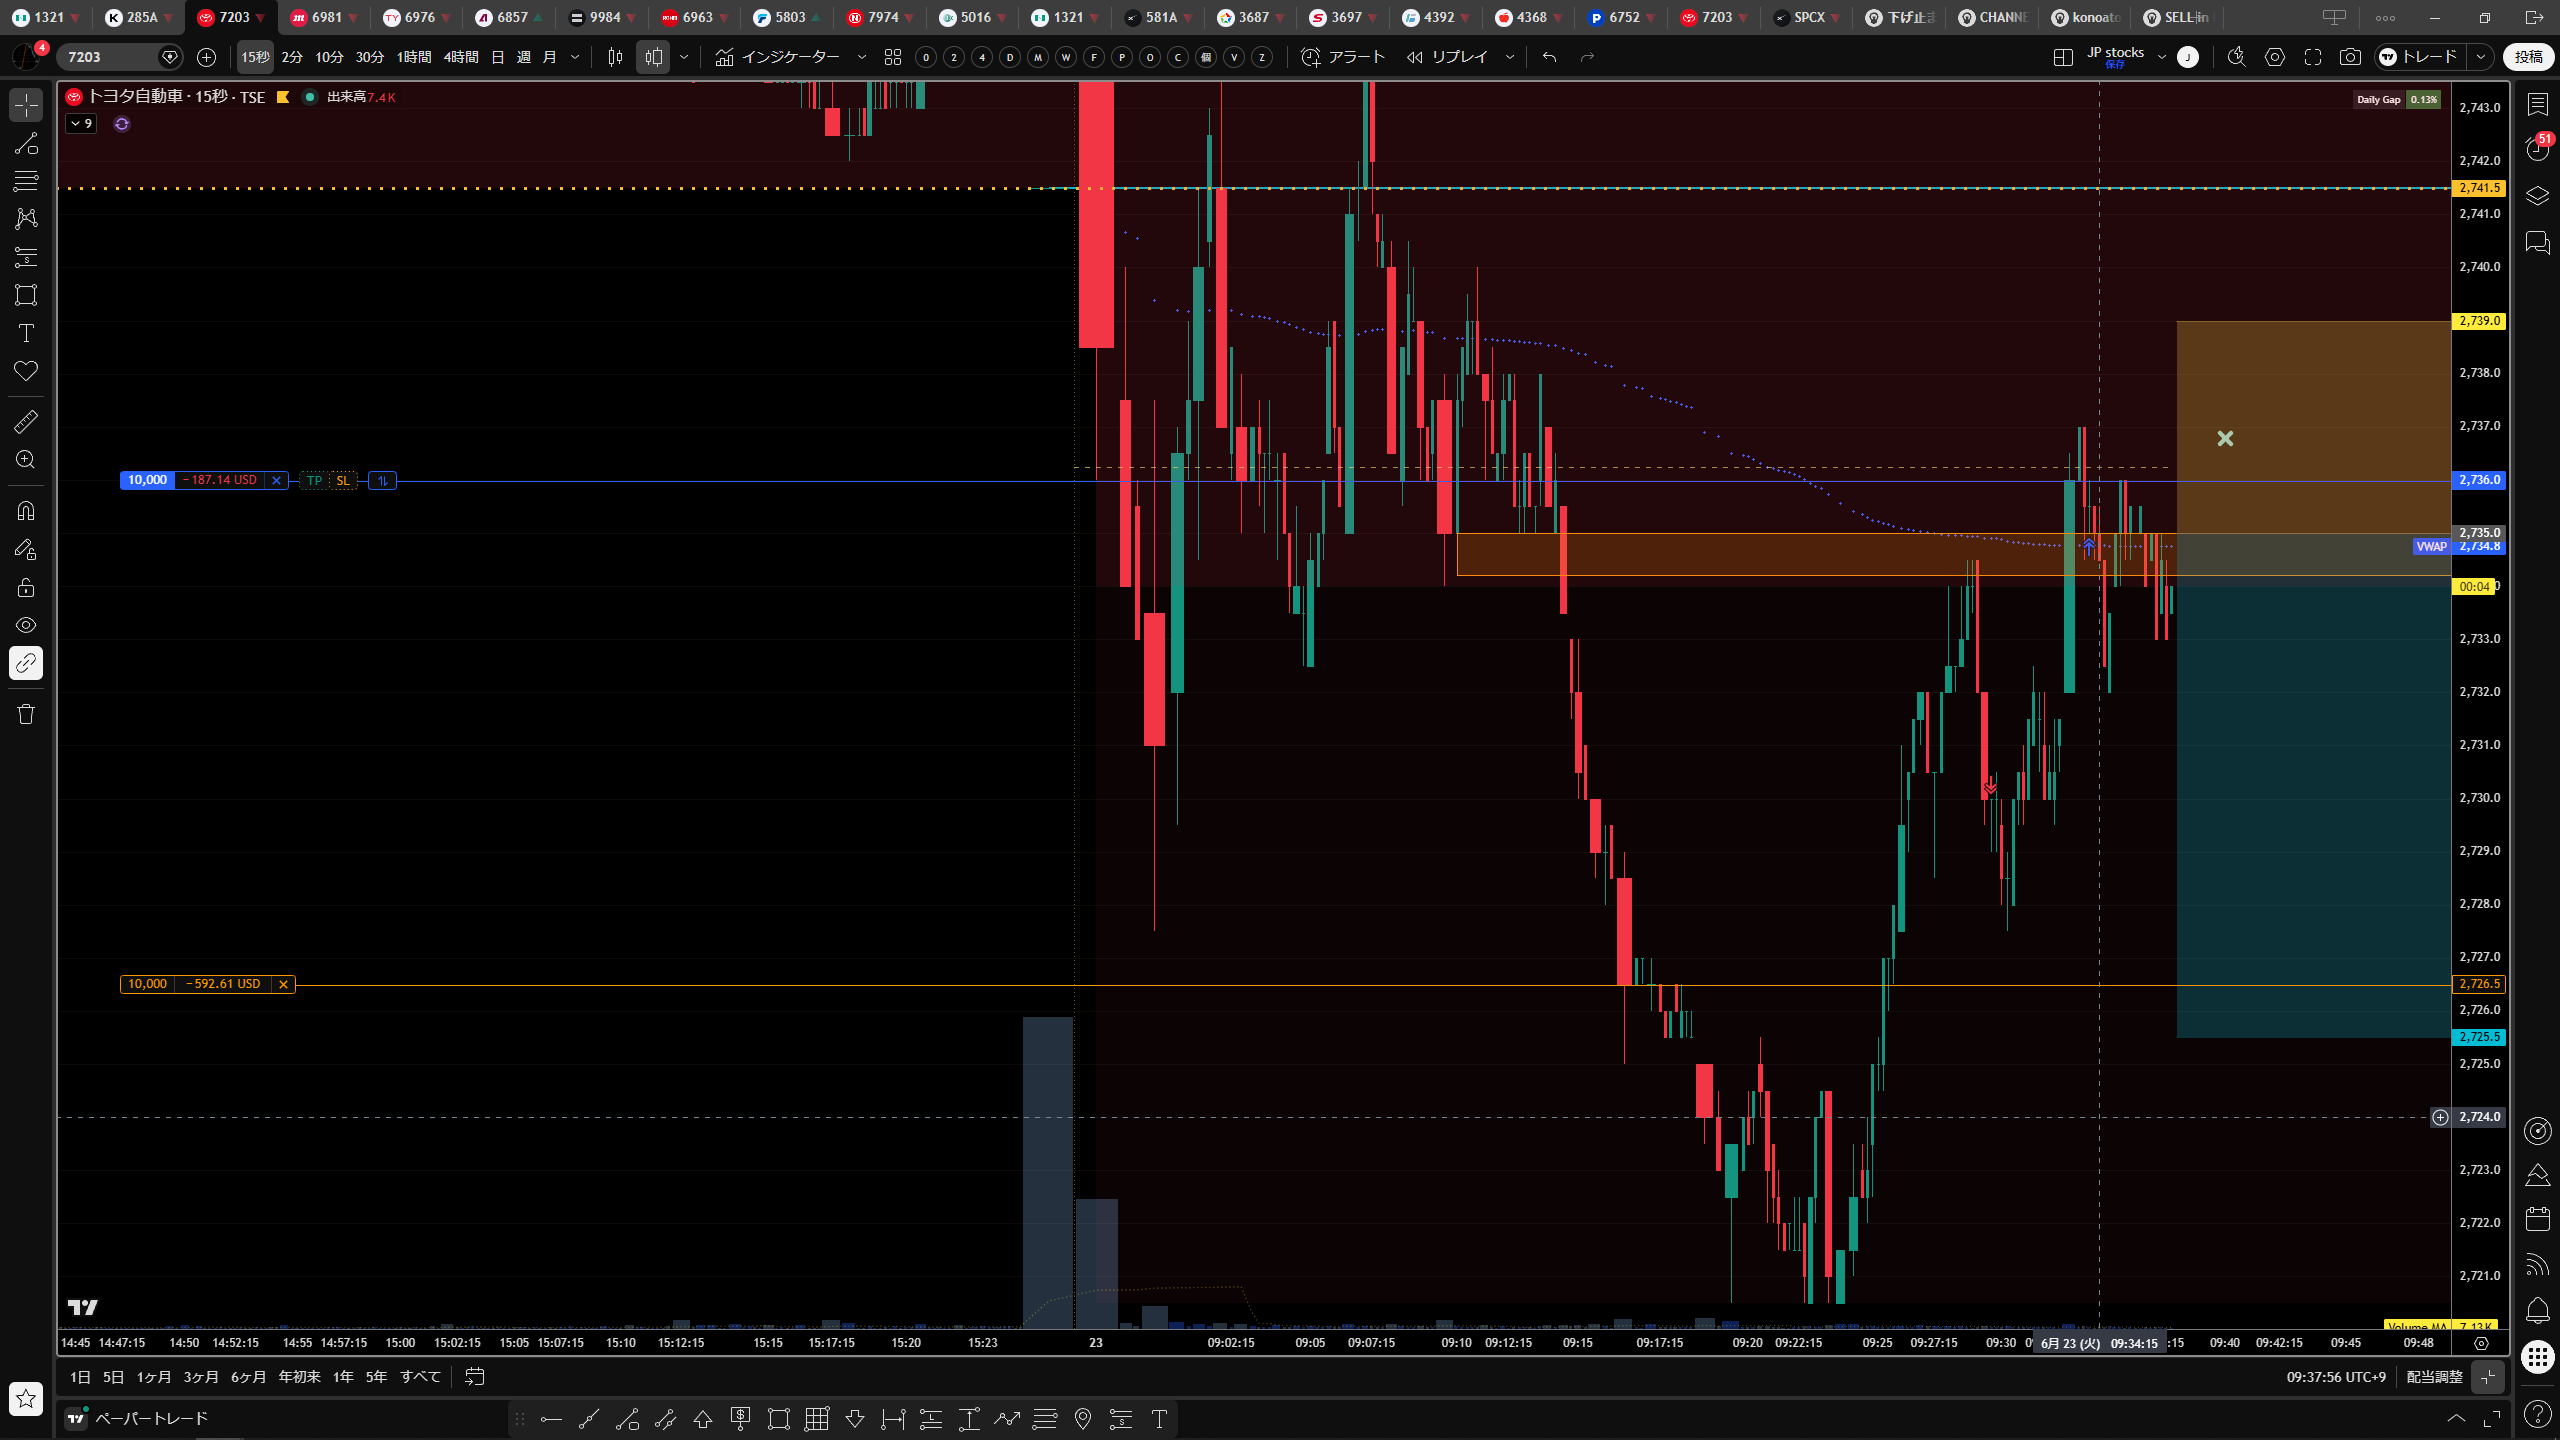Select the trend line drawing tool
This screenshot has width=2560, height=1440.
[x=26, y=143]
